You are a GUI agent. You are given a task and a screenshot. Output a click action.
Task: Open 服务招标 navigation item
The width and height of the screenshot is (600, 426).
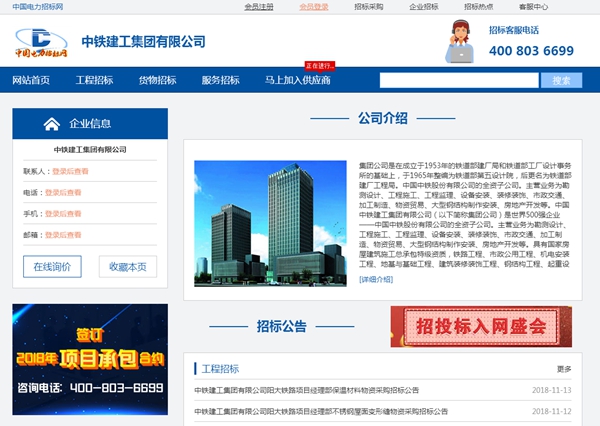(x=220, y=80)
